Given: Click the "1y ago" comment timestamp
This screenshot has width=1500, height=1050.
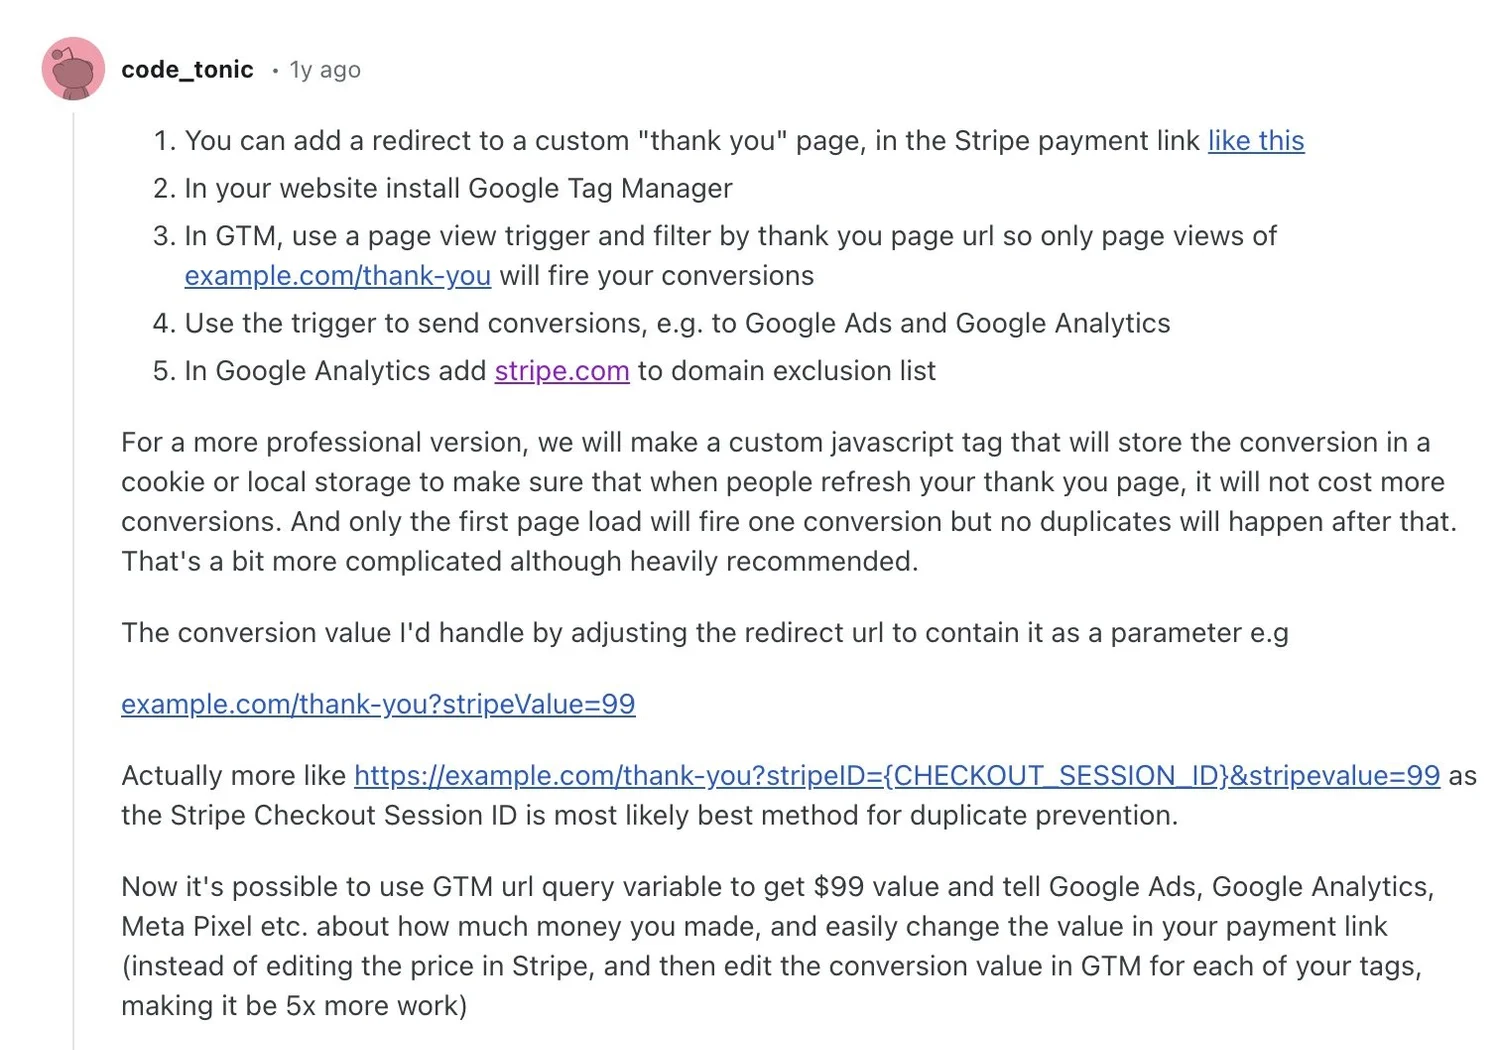Looking at the screenshot, I should pyautogui.click(x=325, y=70).
